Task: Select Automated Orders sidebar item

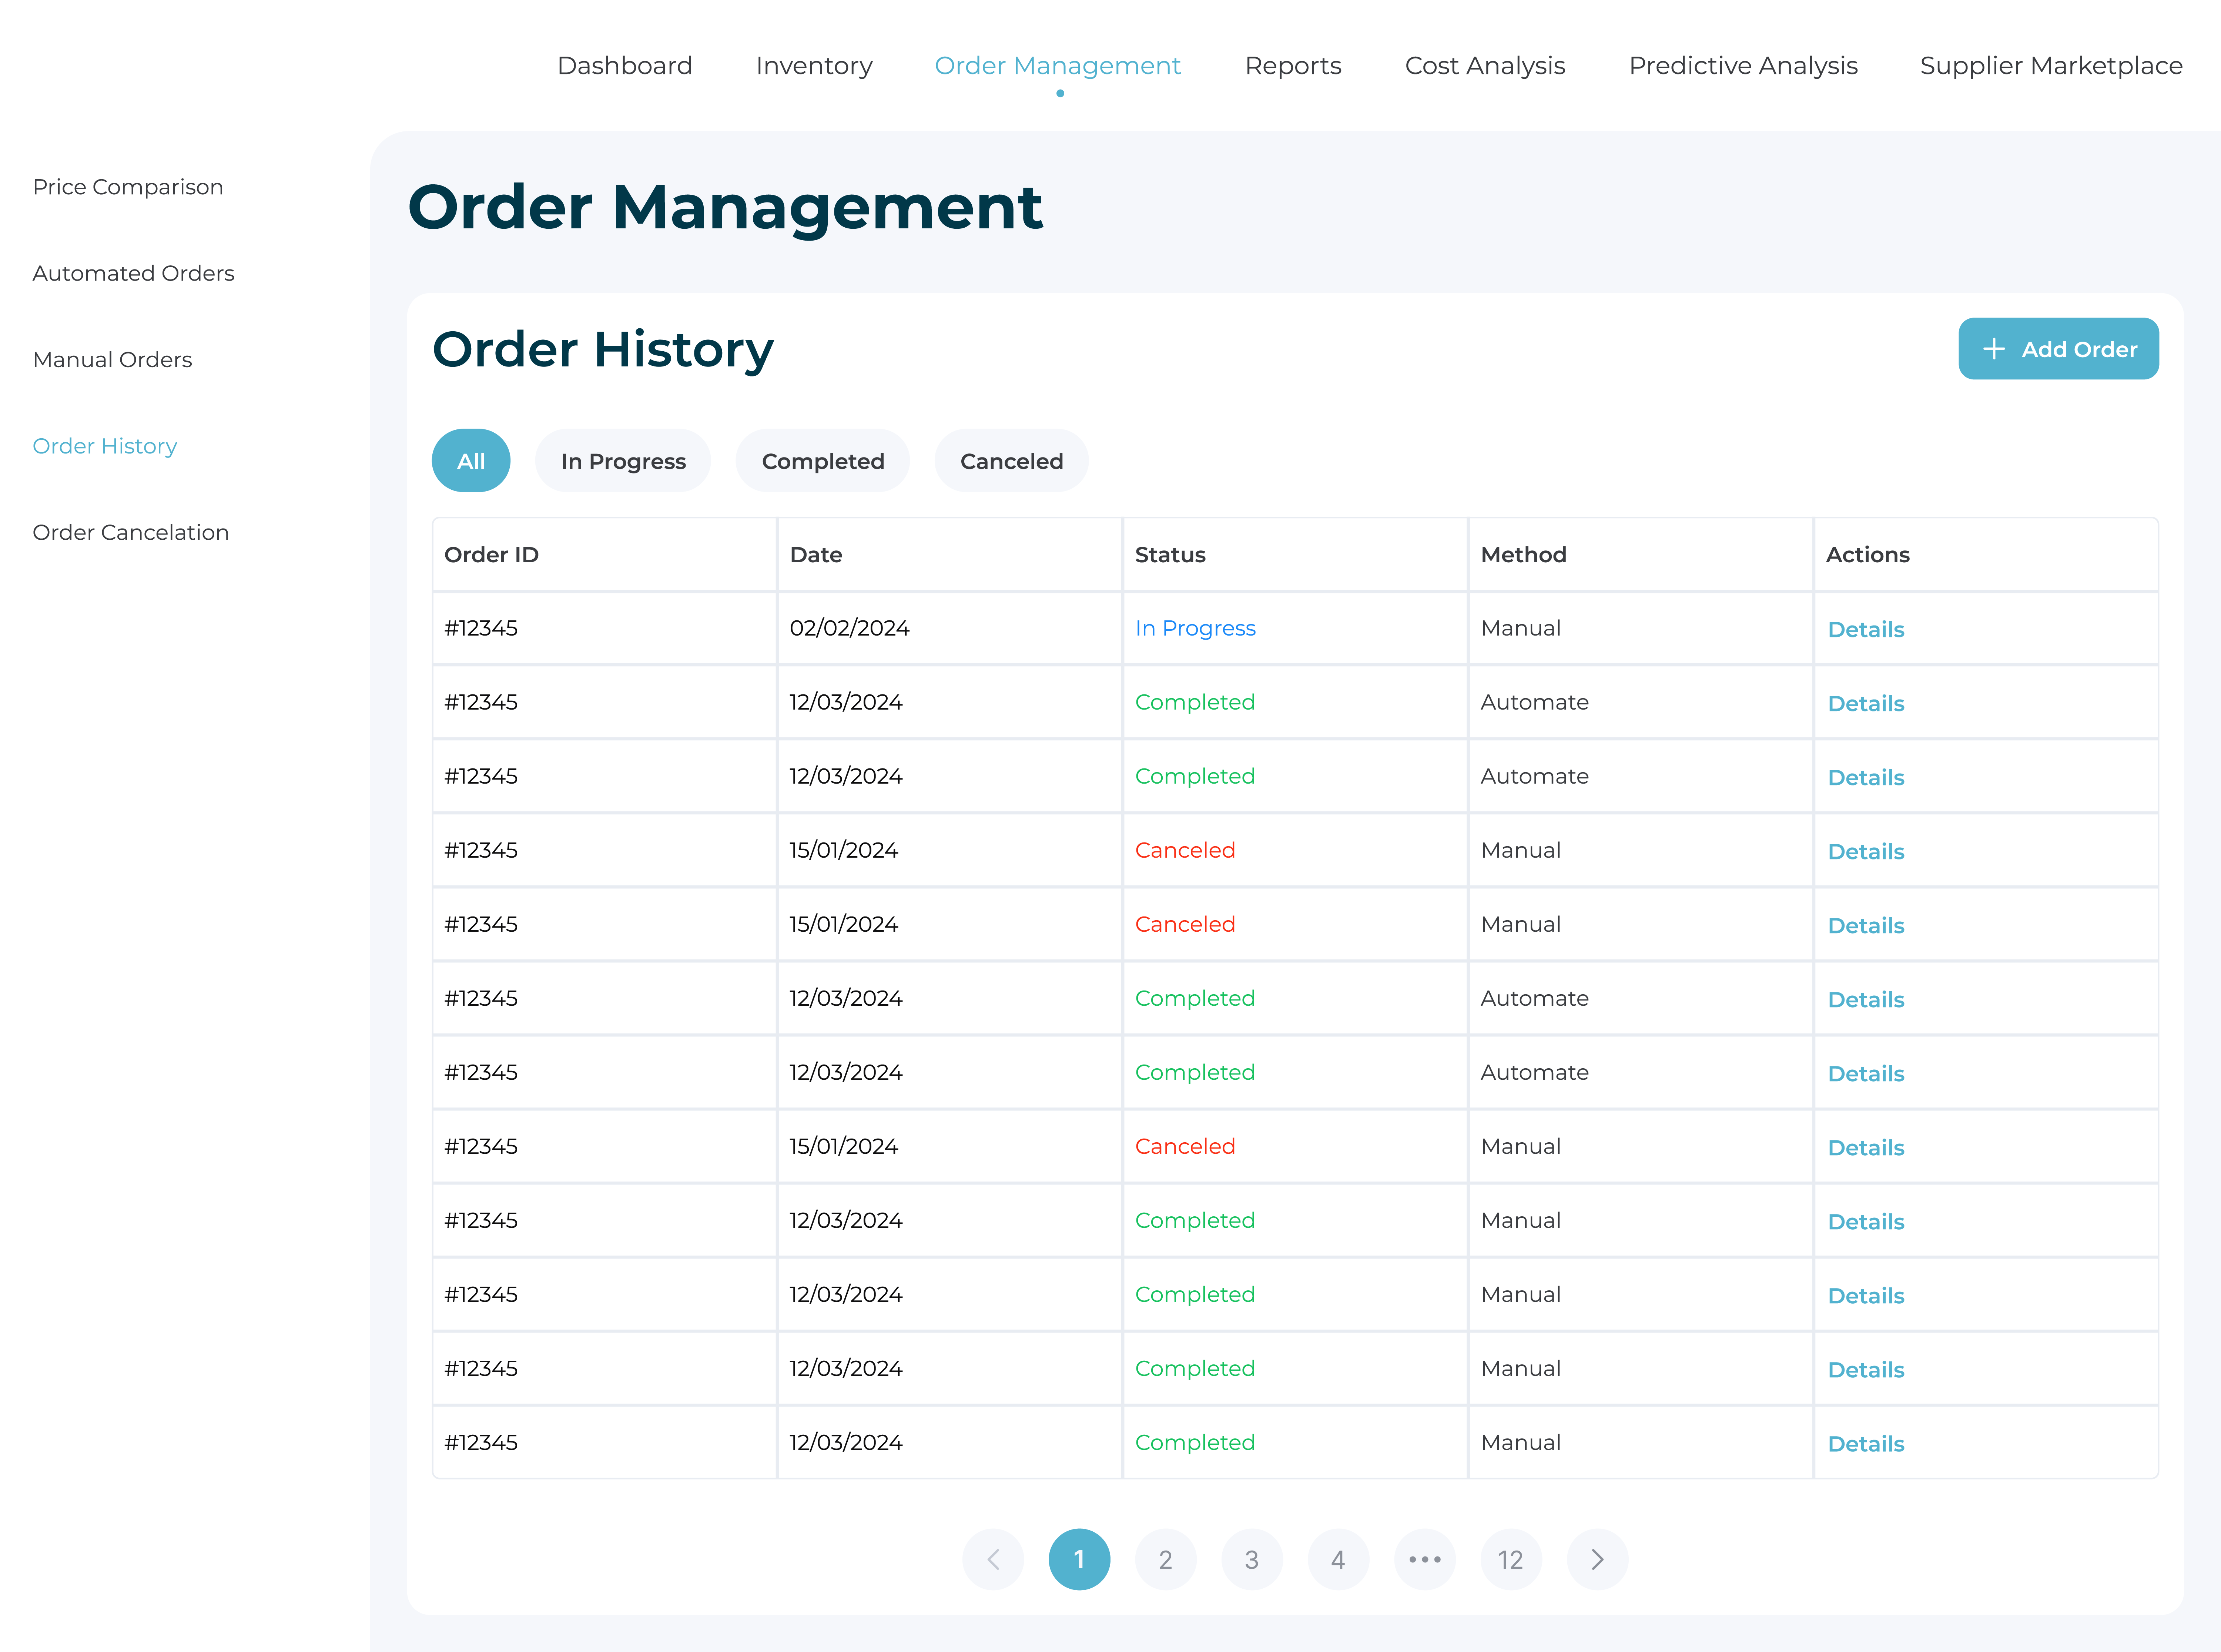Action: [133, 273]
